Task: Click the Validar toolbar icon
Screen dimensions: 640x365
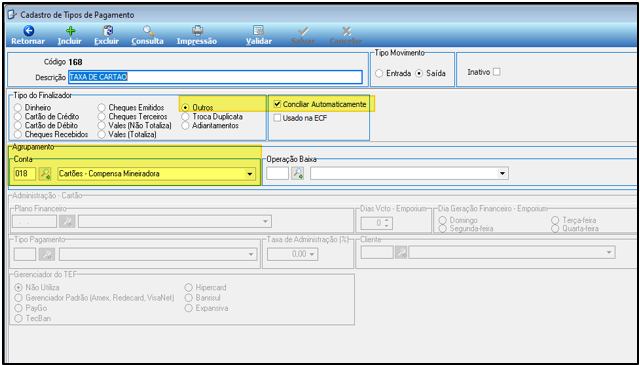Action: pos(259,31)
